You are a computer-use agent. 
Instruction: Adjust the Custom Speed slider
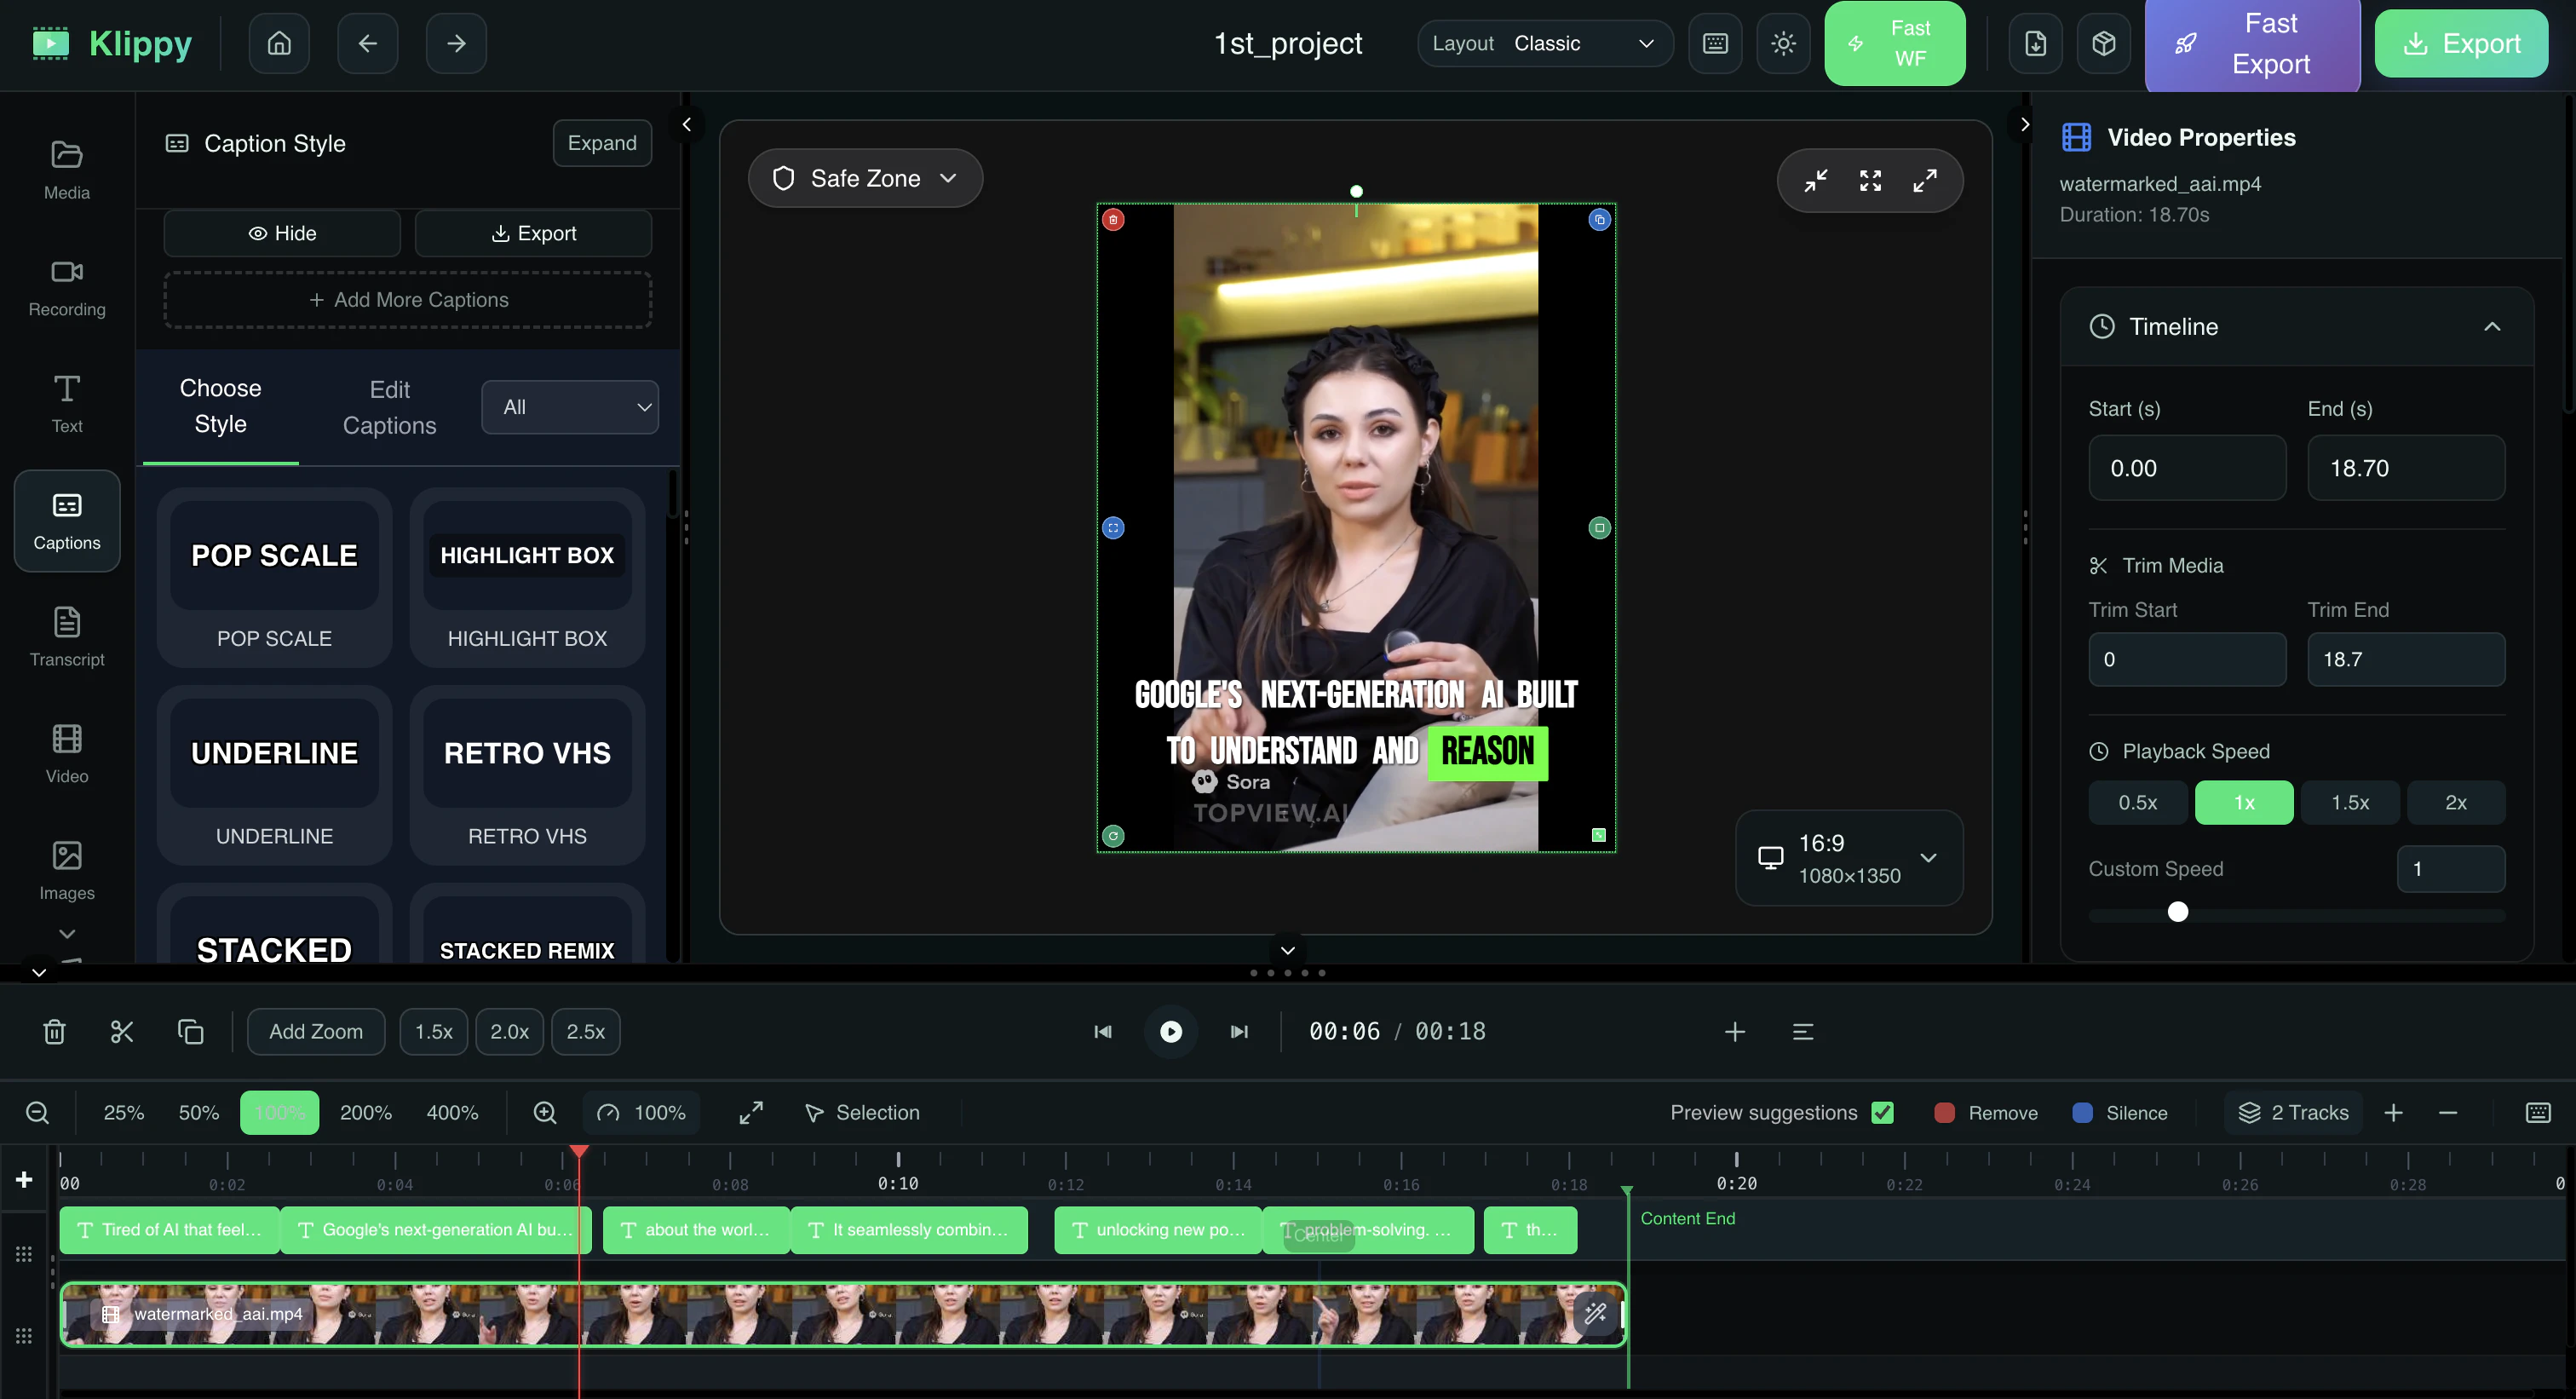click(x=2177, y=911)
